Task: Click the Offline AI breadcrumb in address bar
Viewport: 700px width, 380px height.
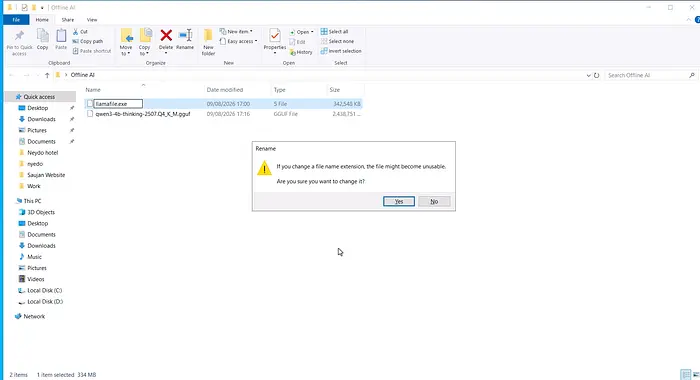Action: (x=83, y=75)
